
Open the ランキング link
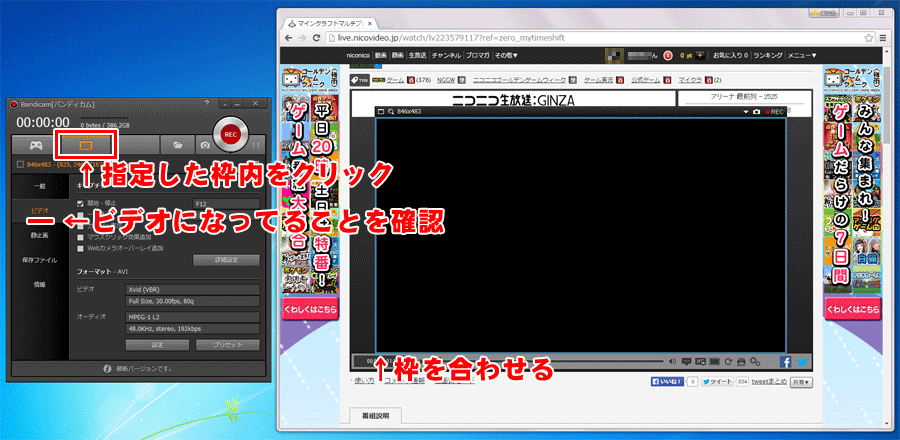click(x=767, y=56)
